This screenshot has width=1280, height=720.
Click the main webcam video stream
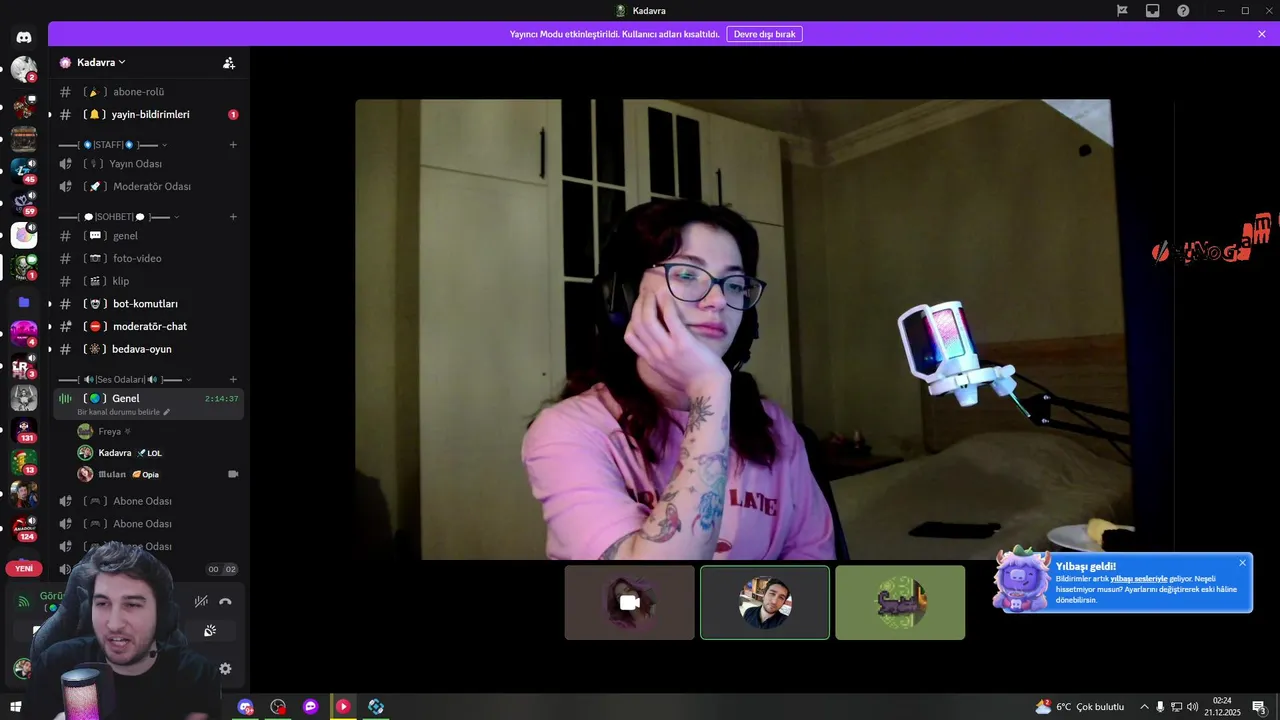[x=765, y=329]
